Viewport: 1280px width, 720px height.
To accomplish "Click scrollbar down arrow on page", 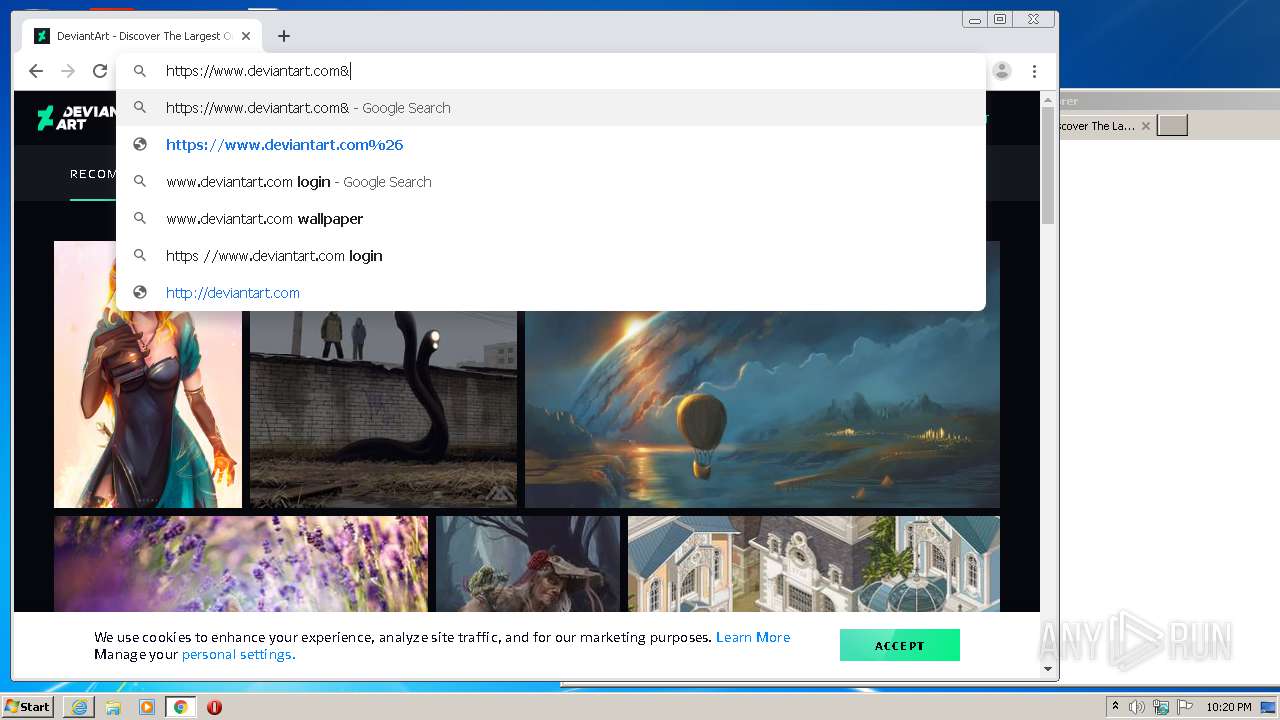I will pos(1048,668).
